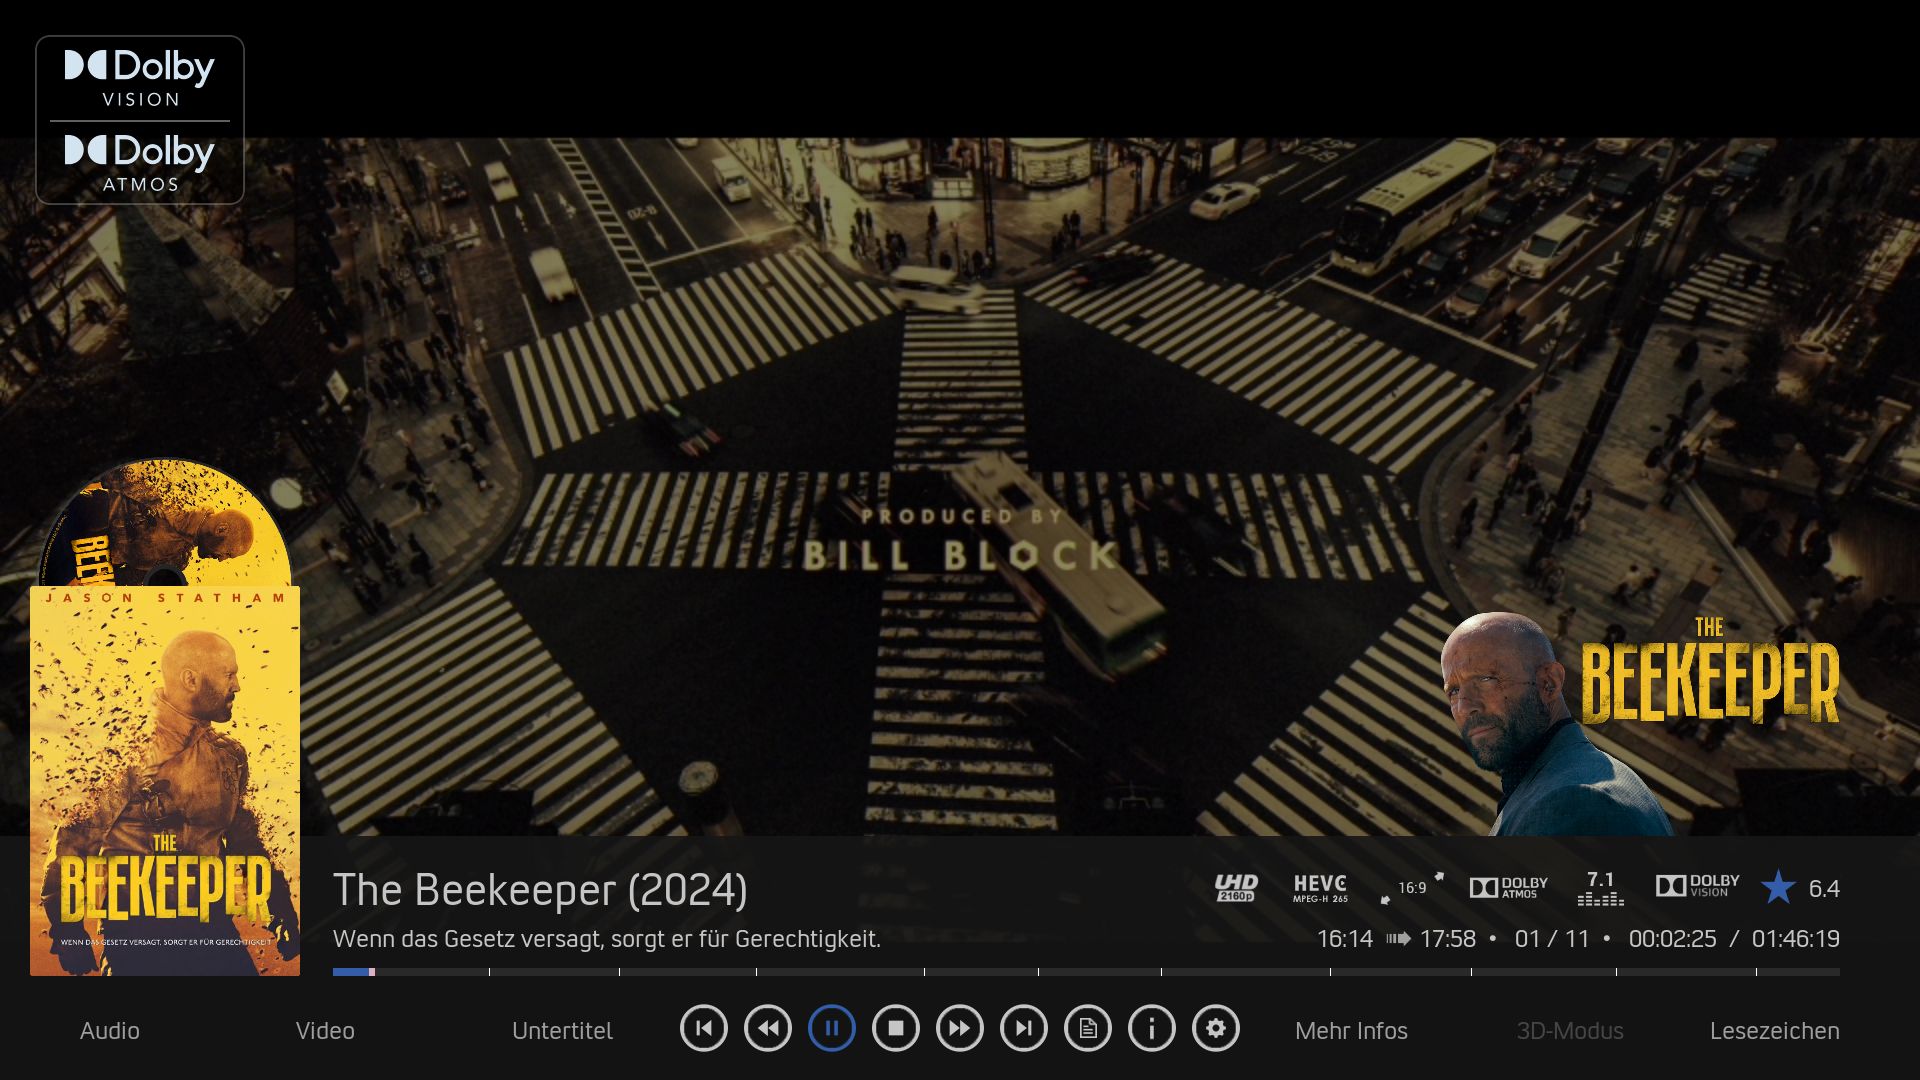Fast forward the movie
This screenshot has width=1920, height=1080.
click(x=960, y=1028)
